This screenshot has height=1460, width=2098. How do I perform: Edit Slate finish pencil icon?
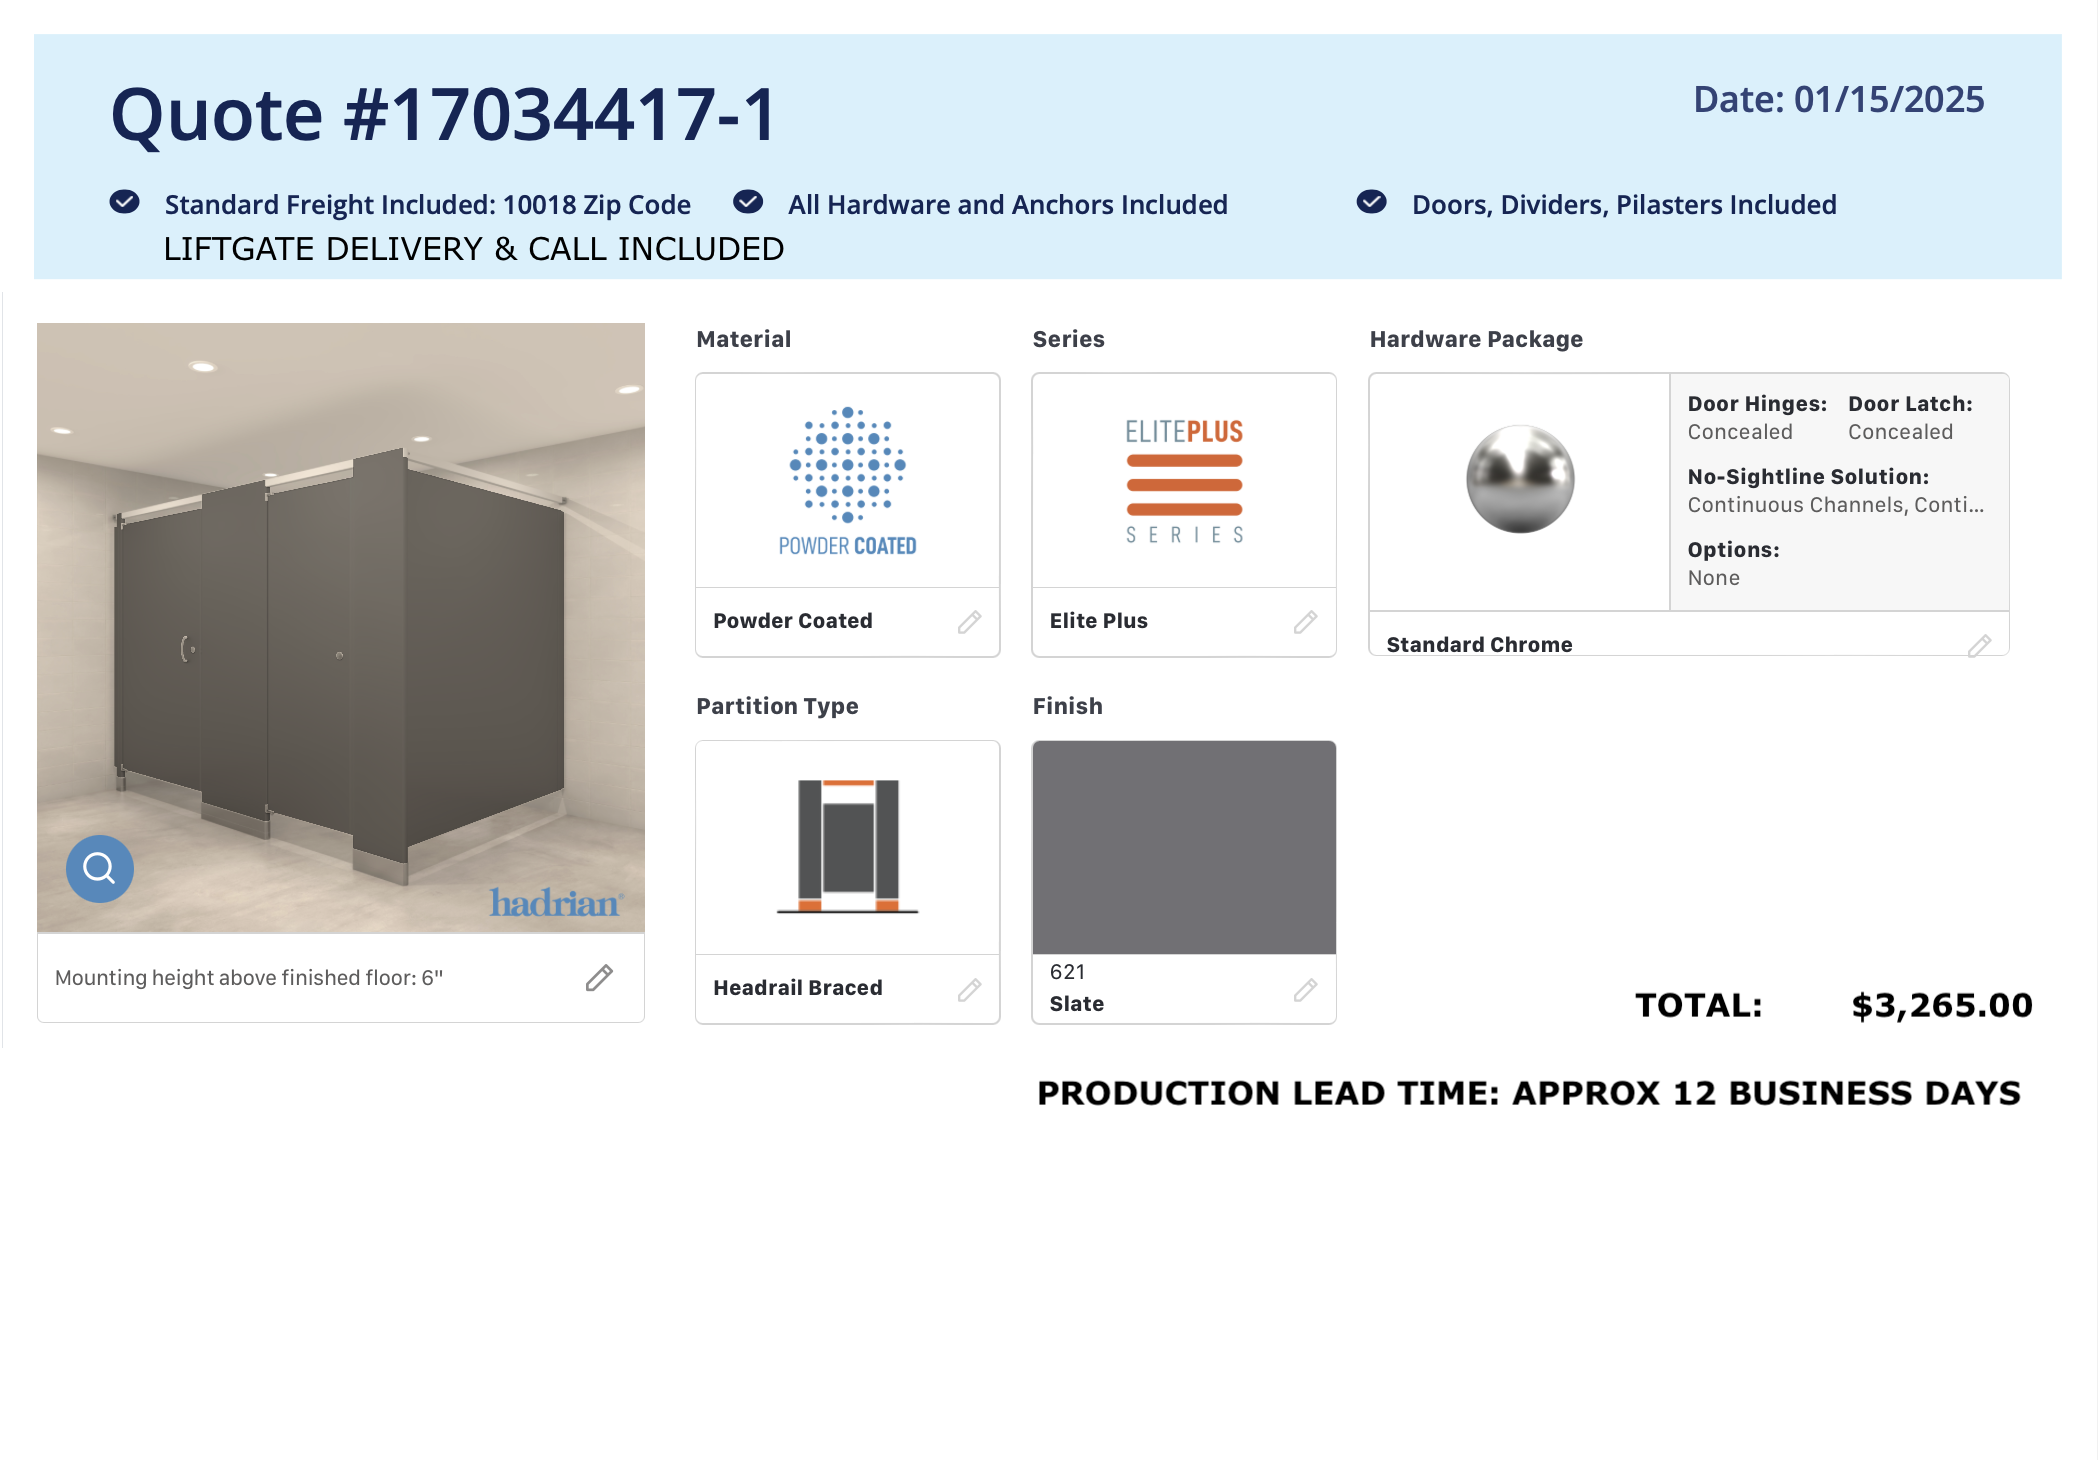1305,990
